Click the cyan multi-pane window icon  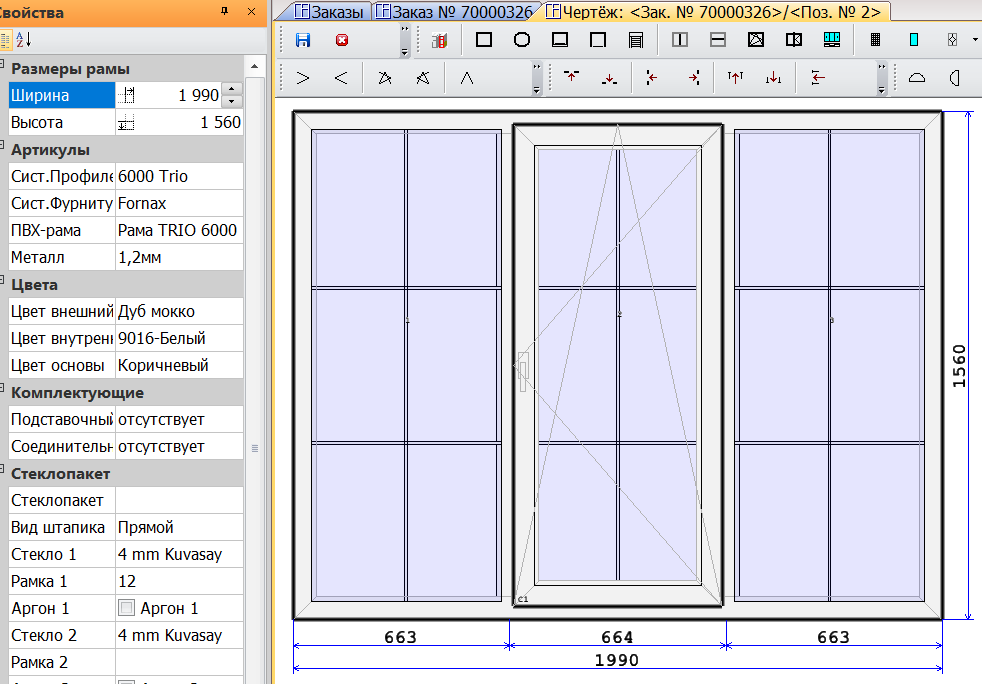click(x=832, y=40)
